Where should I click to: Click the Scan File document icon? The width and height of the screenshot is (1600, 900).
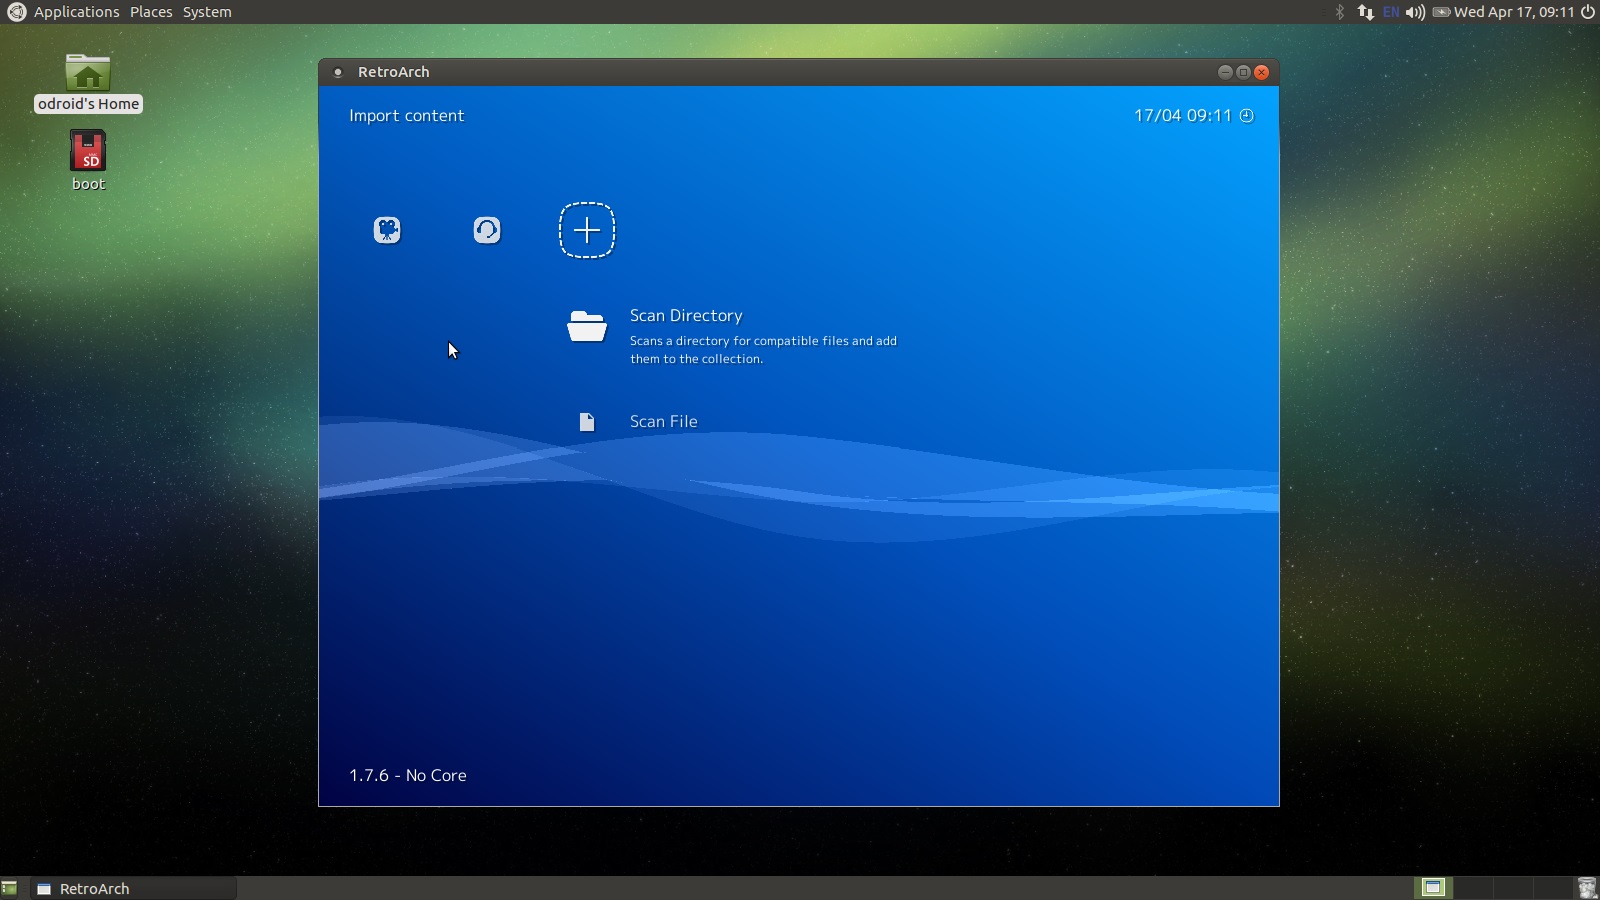pos(587,422)
